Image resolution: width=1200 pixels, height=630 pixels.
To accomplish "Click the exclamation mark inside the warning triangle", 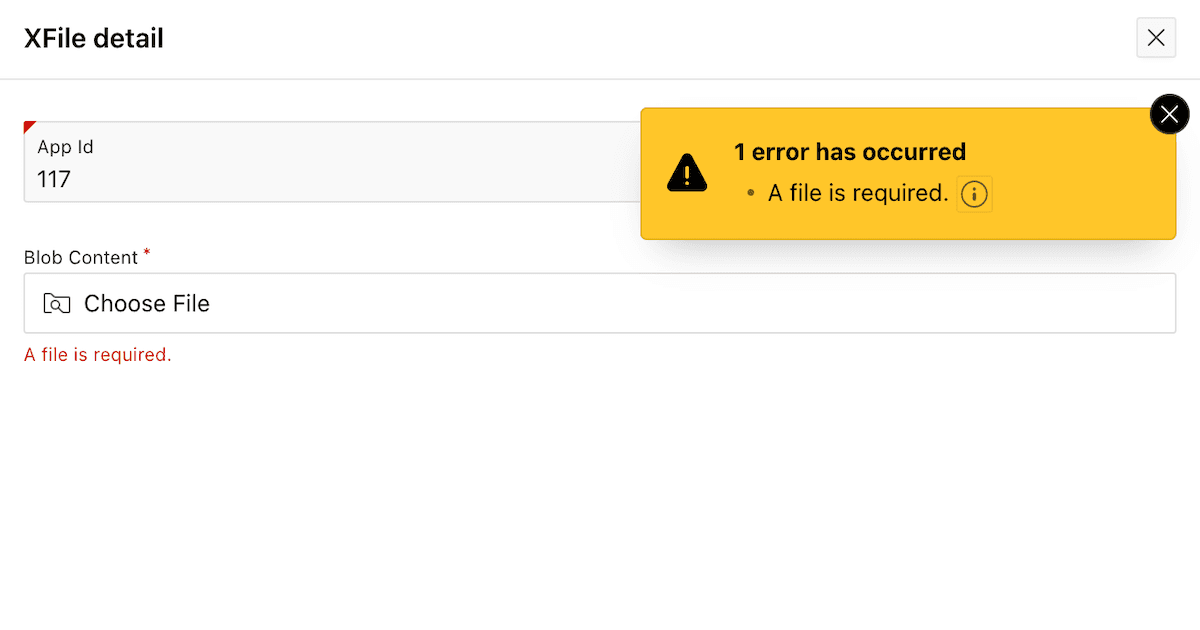I will [x=686, y=174].
